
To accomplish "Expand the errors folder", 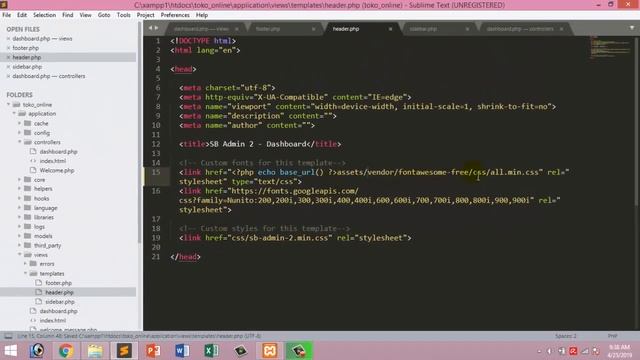I will click(25, 264).
